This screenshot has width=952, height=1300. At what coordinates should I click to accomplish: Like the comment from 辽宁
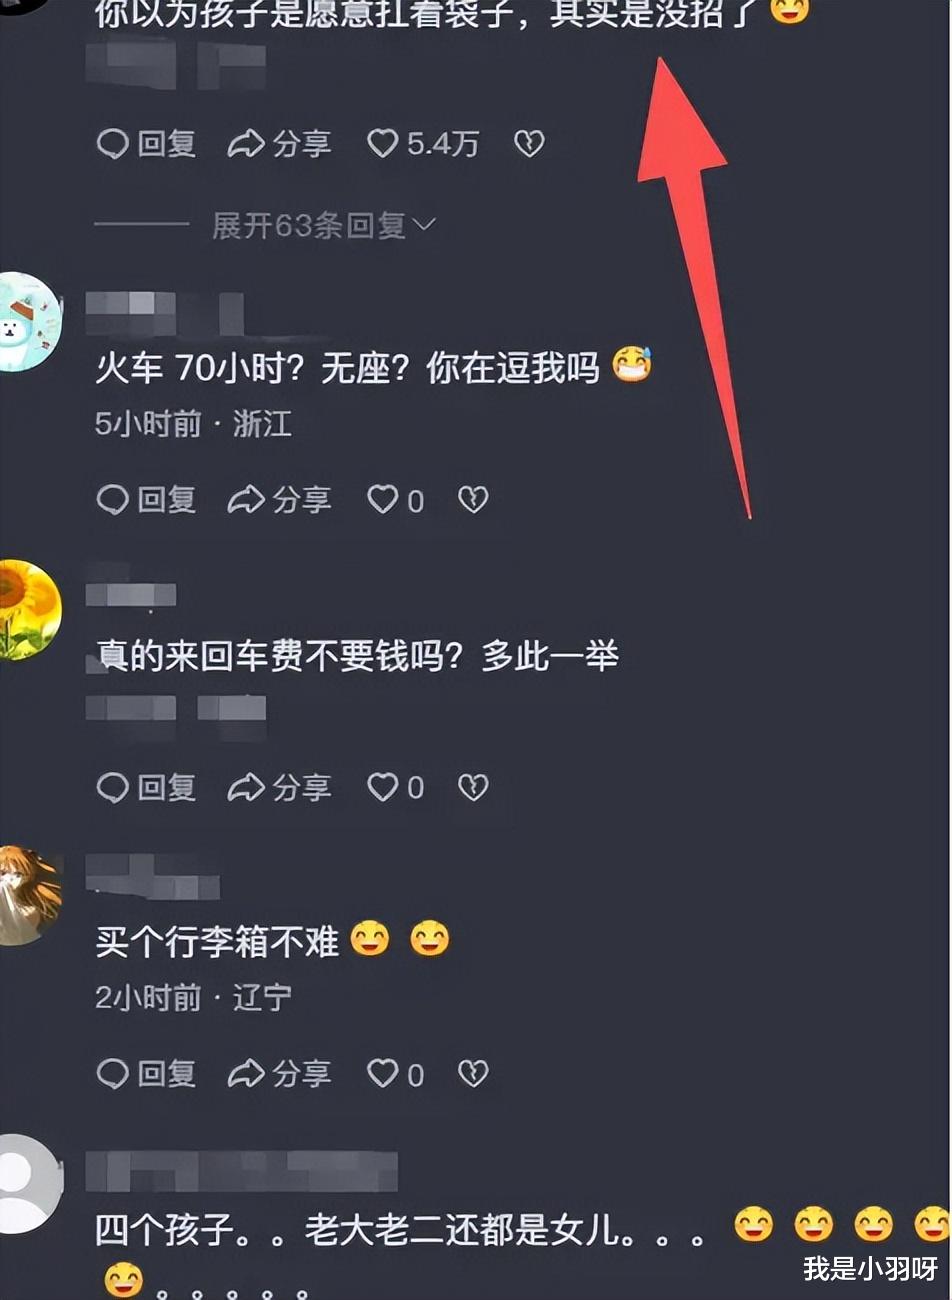[x=395, y=1074]
